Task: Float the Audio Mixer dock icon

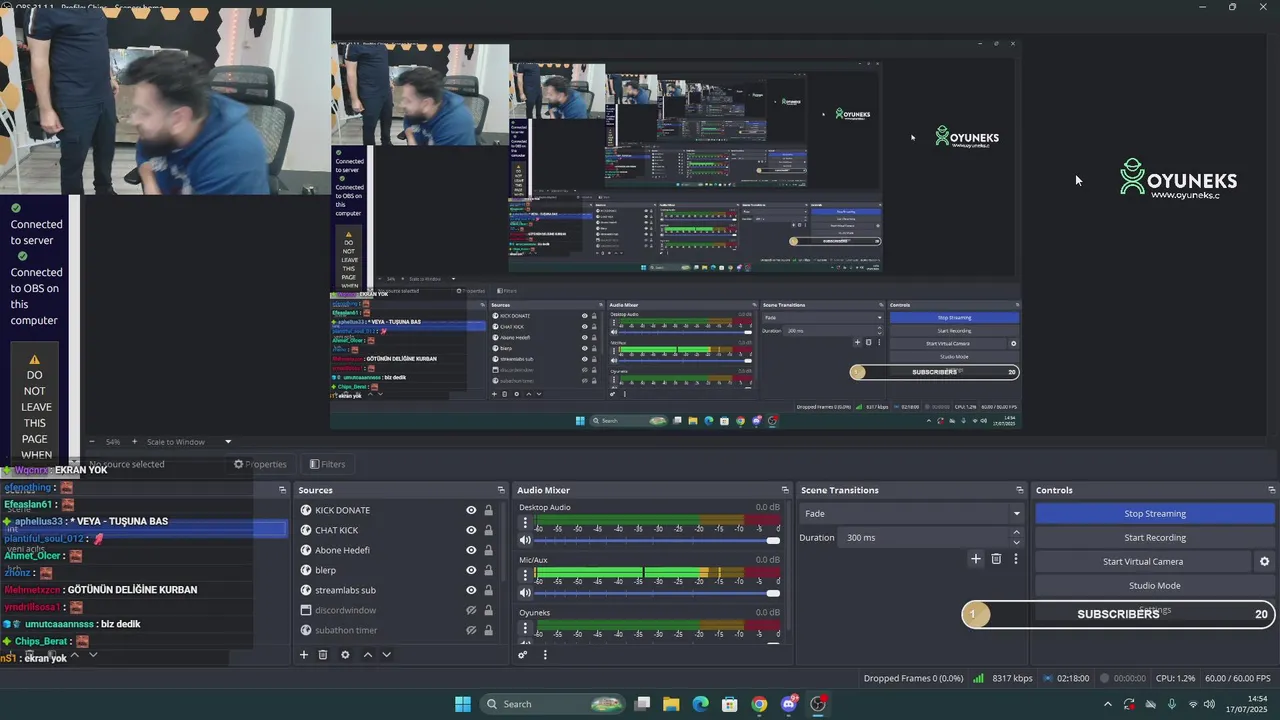Action: click(783, 490)
